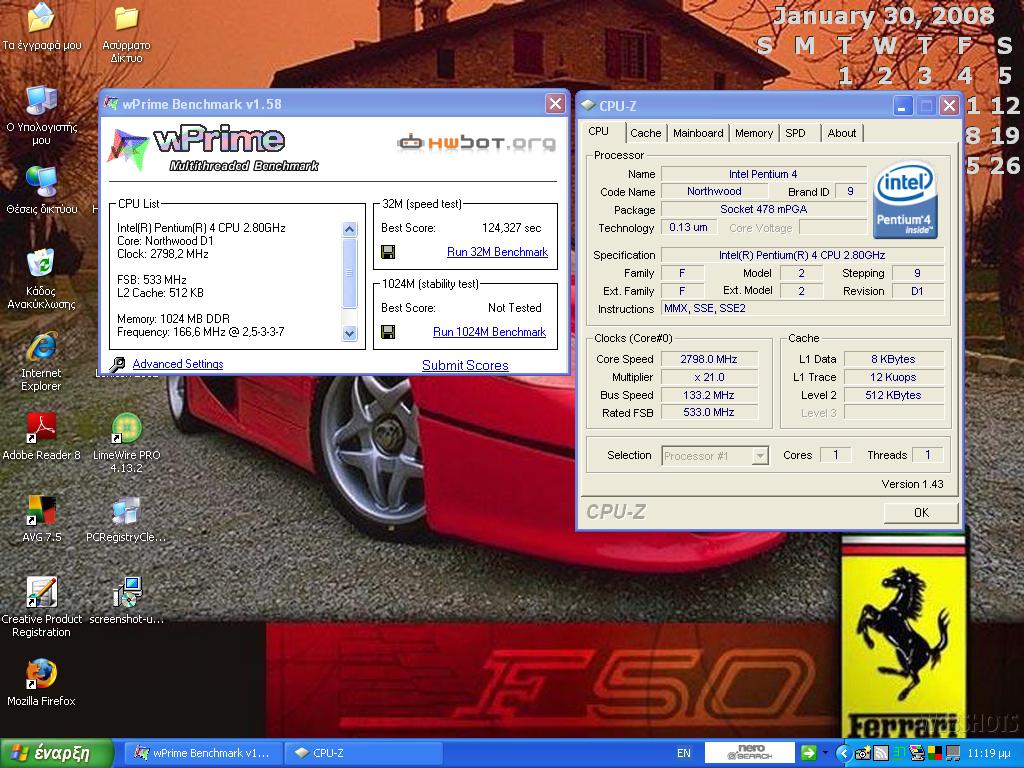Open the Start menu button
The height and width of the screenshot is (768, 1024).
[x=57, y=754]
